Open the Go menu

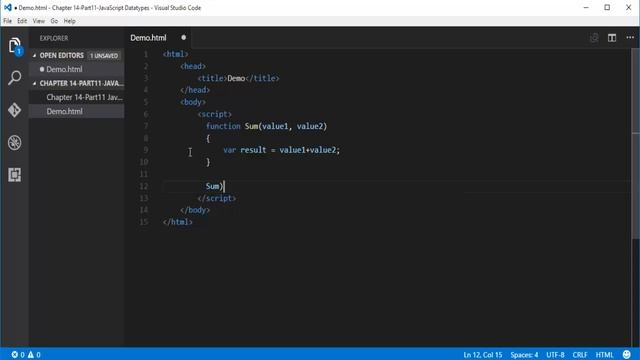click(54, 21)
